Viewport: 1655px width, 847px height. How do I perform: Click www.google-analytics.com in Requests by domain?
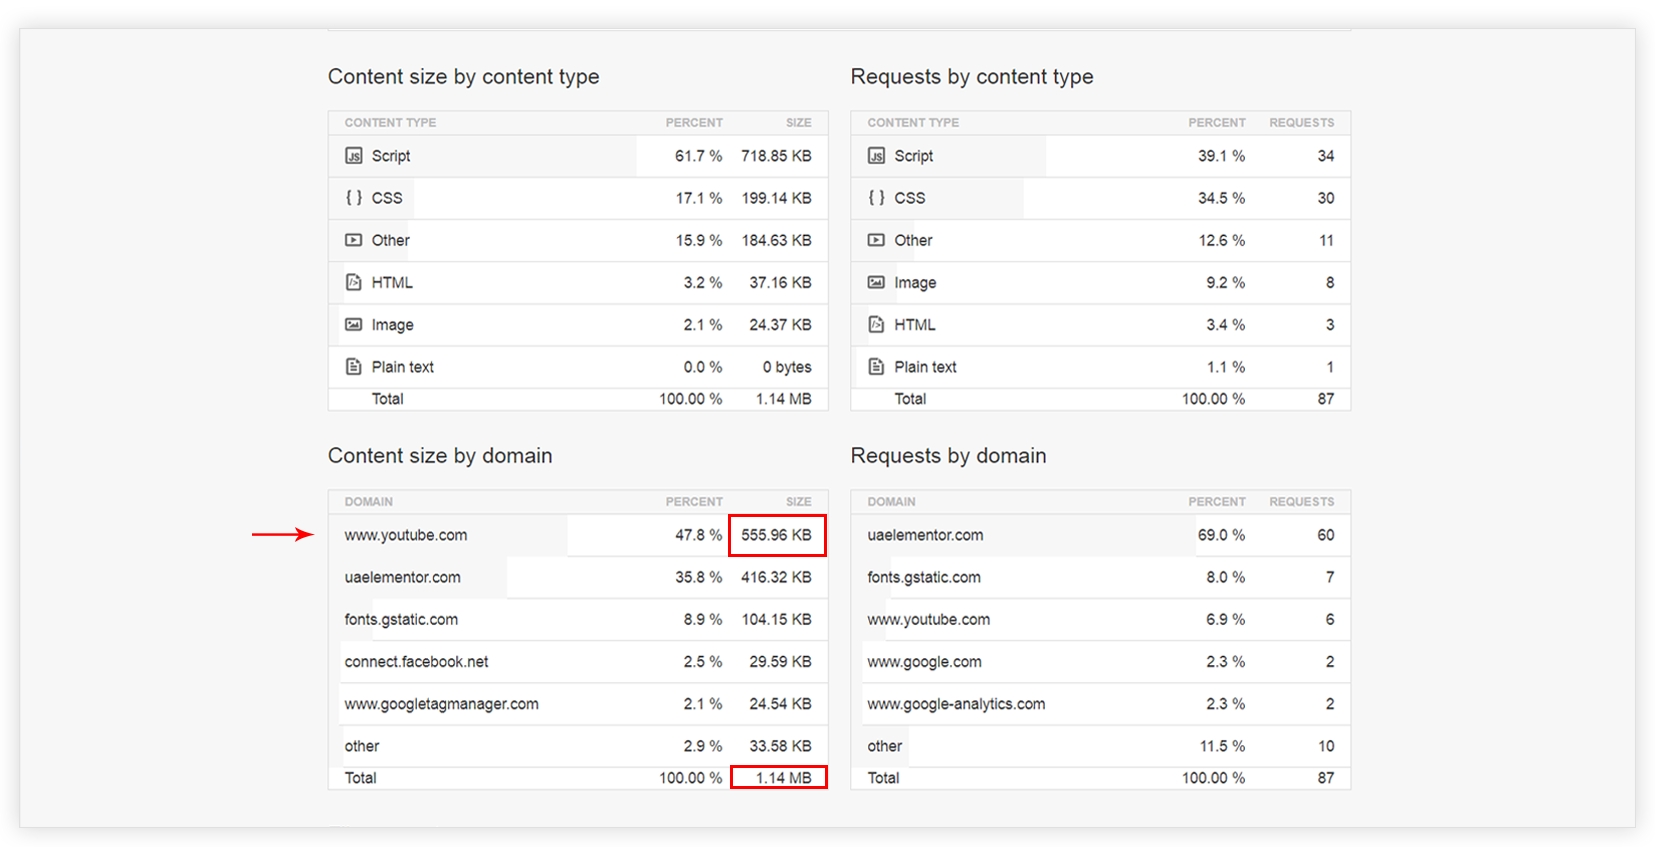(x=956, y=704)
